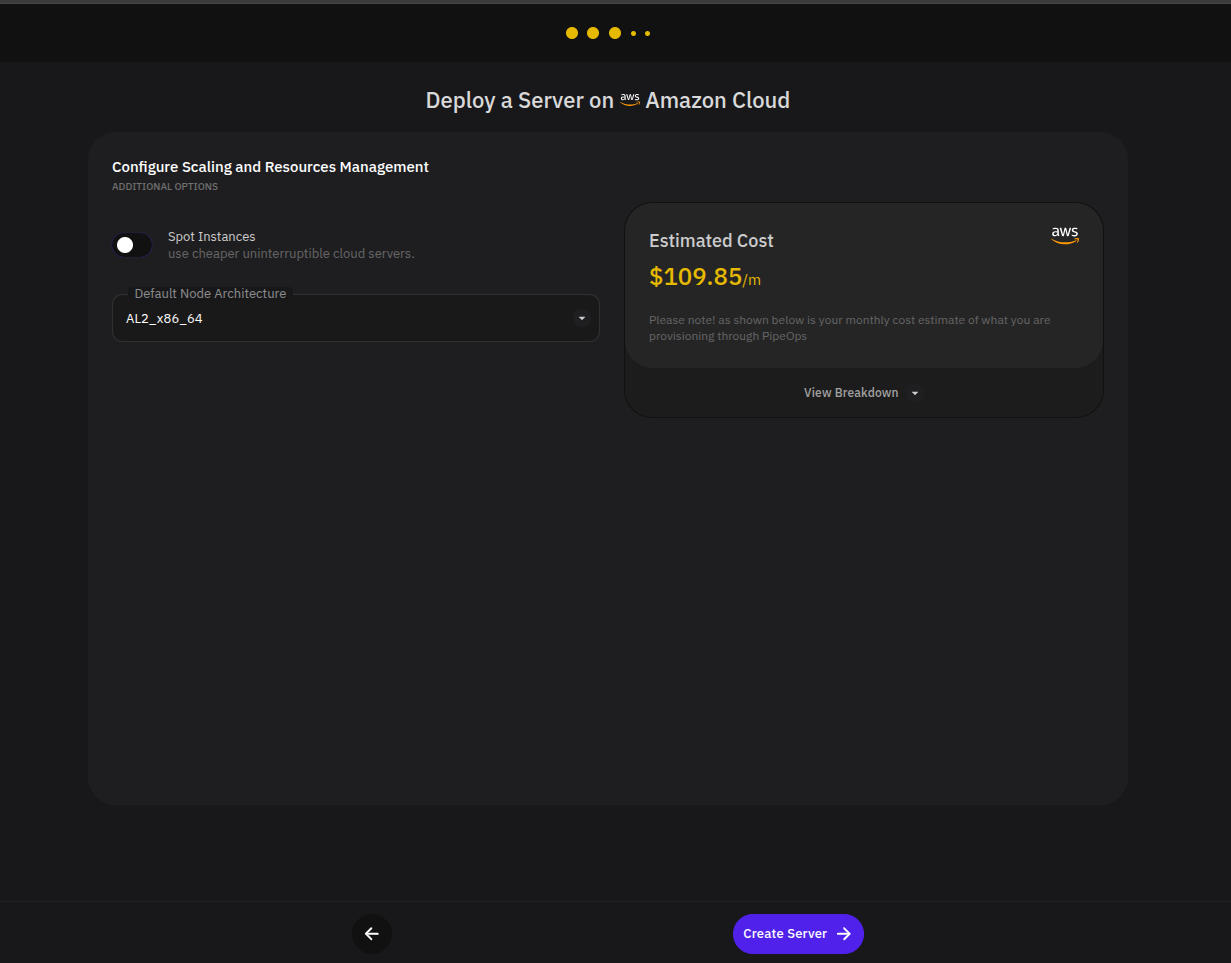Select the second step progress dot

coord(593,33)
